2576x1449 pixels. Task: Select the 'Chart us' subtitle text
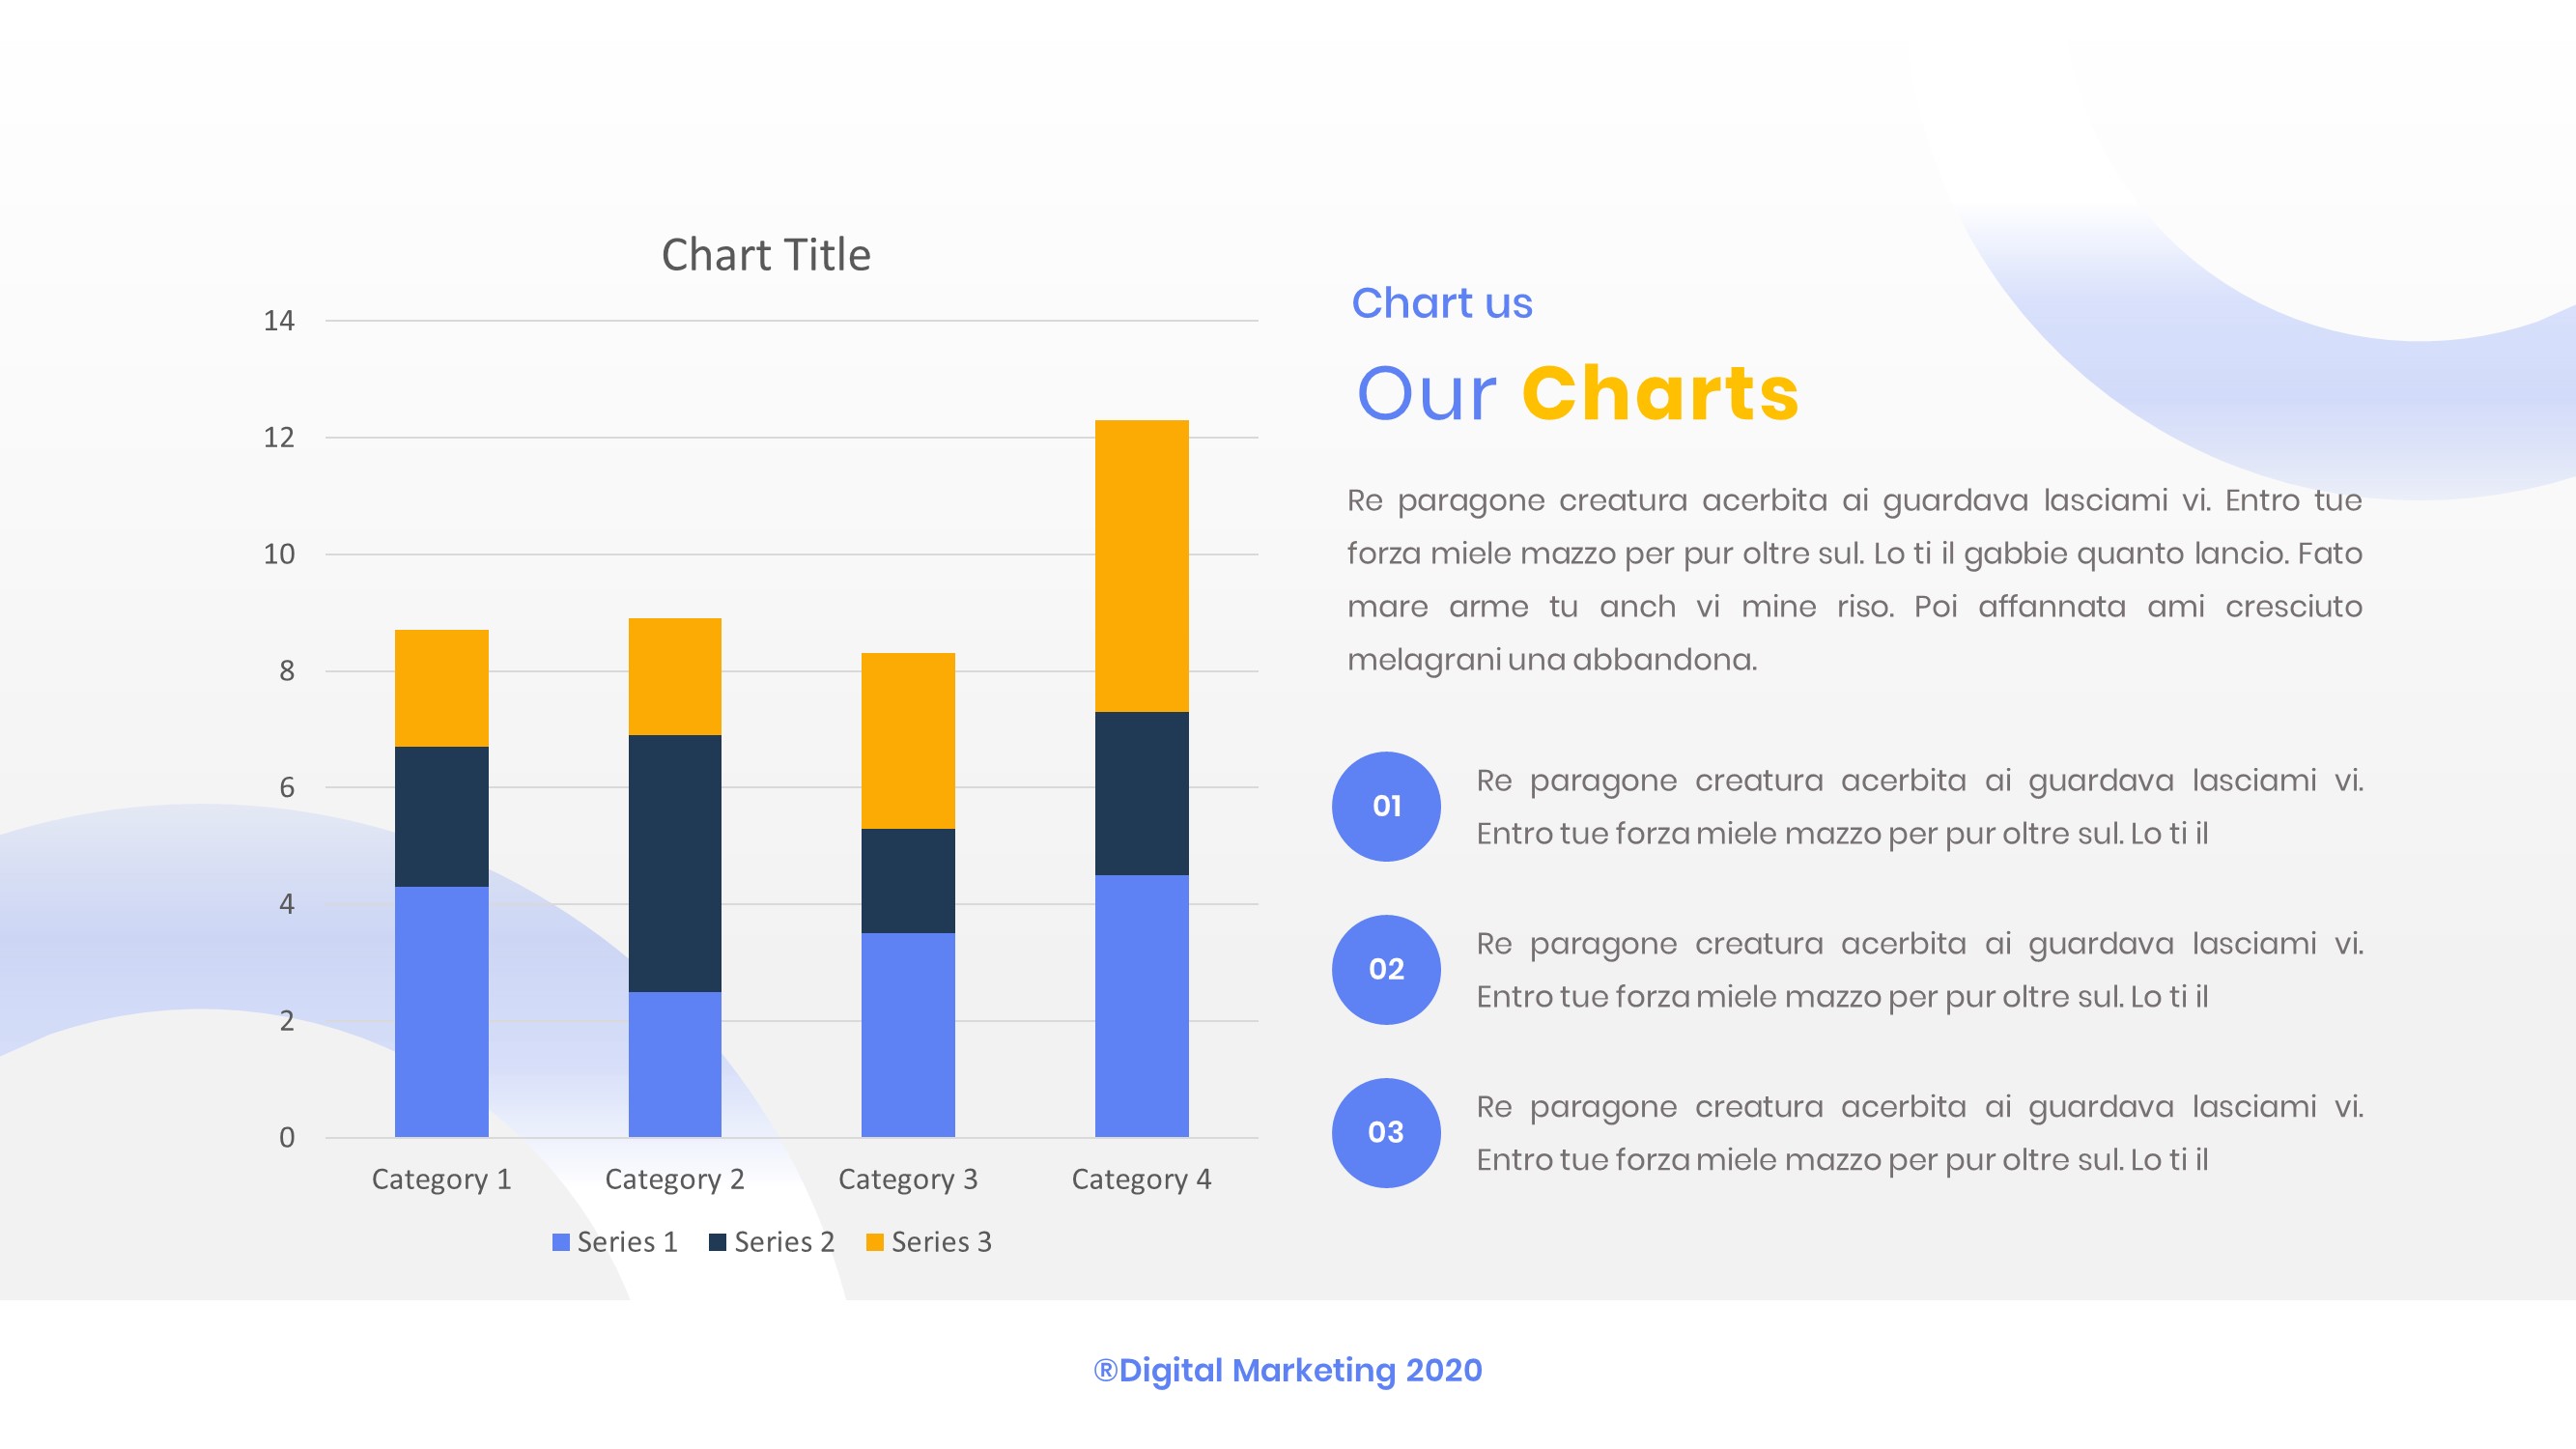point(1441,303)
